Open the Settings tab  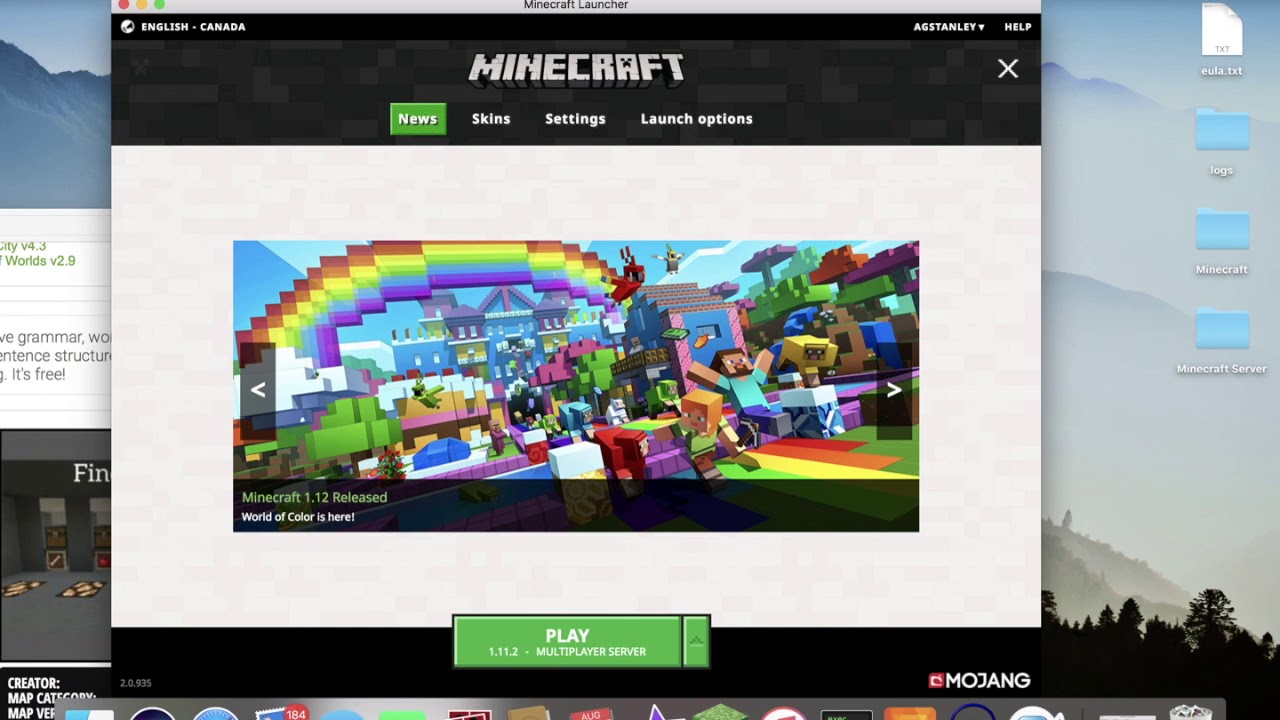click(x=575, y=119)
